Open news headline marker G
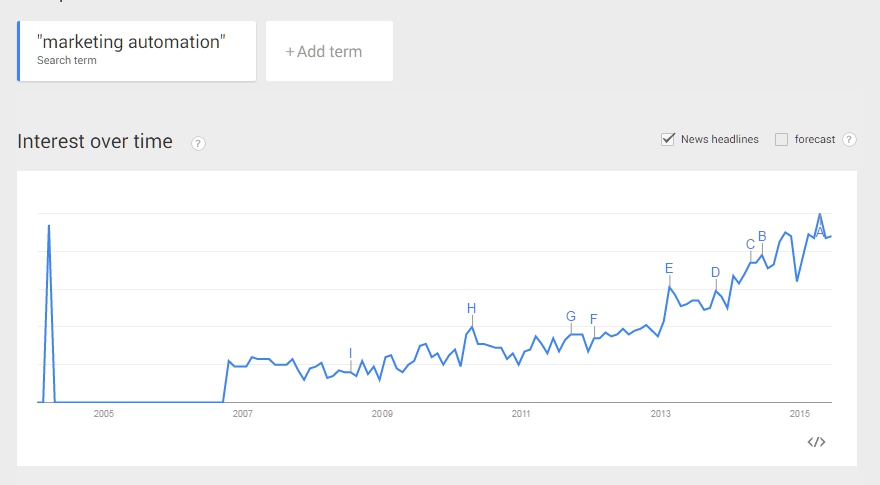Image resolution: width=880 pixels, height=485 pixels. 571,316
